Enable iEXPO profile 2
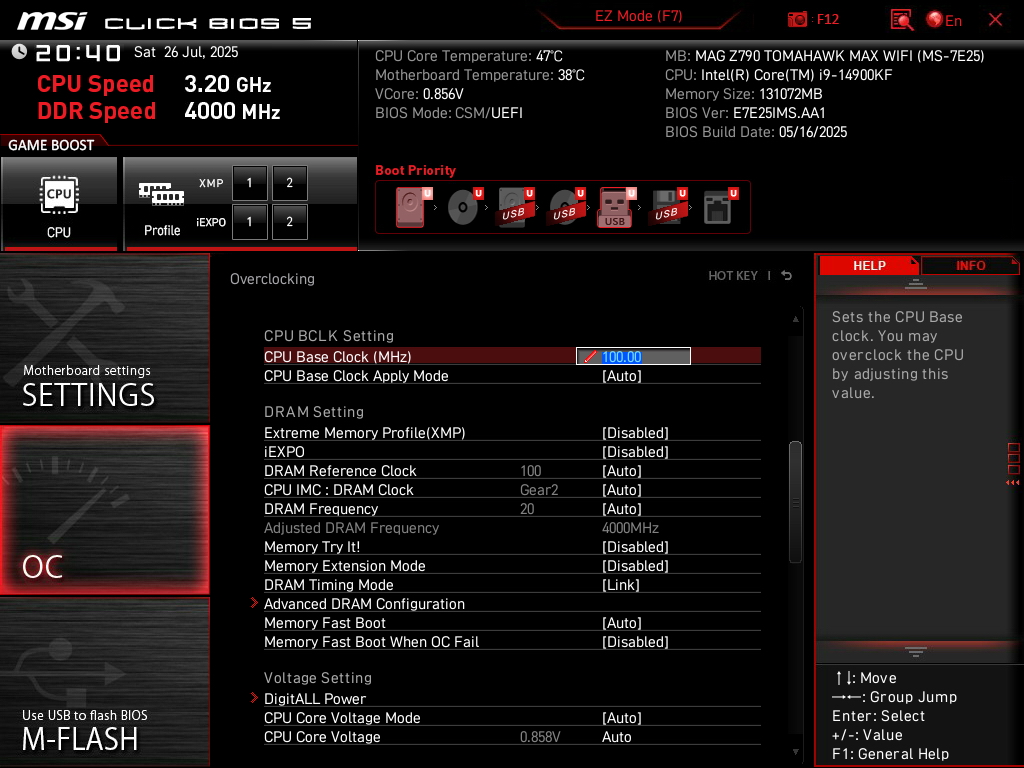 [x=289, y=222]
